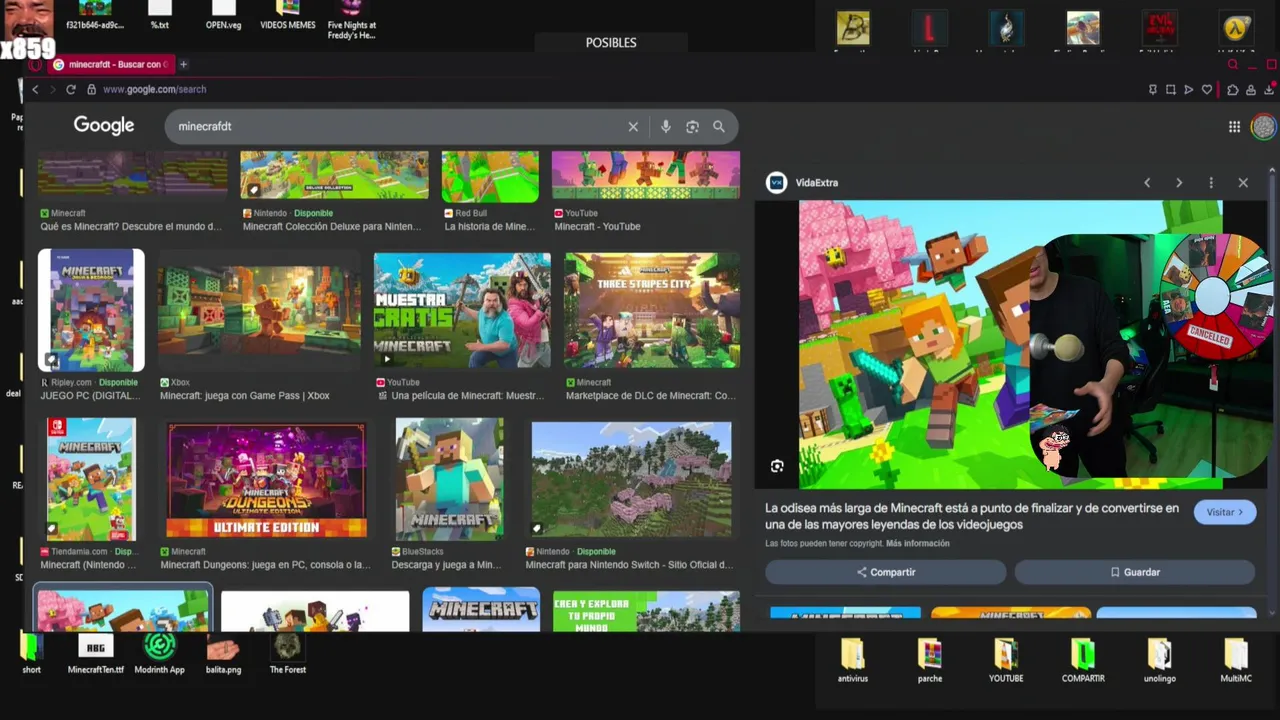
Task: Open the Minecraft Dungeons Ultimate Edition thumbnail
Action: coord(266,480)
